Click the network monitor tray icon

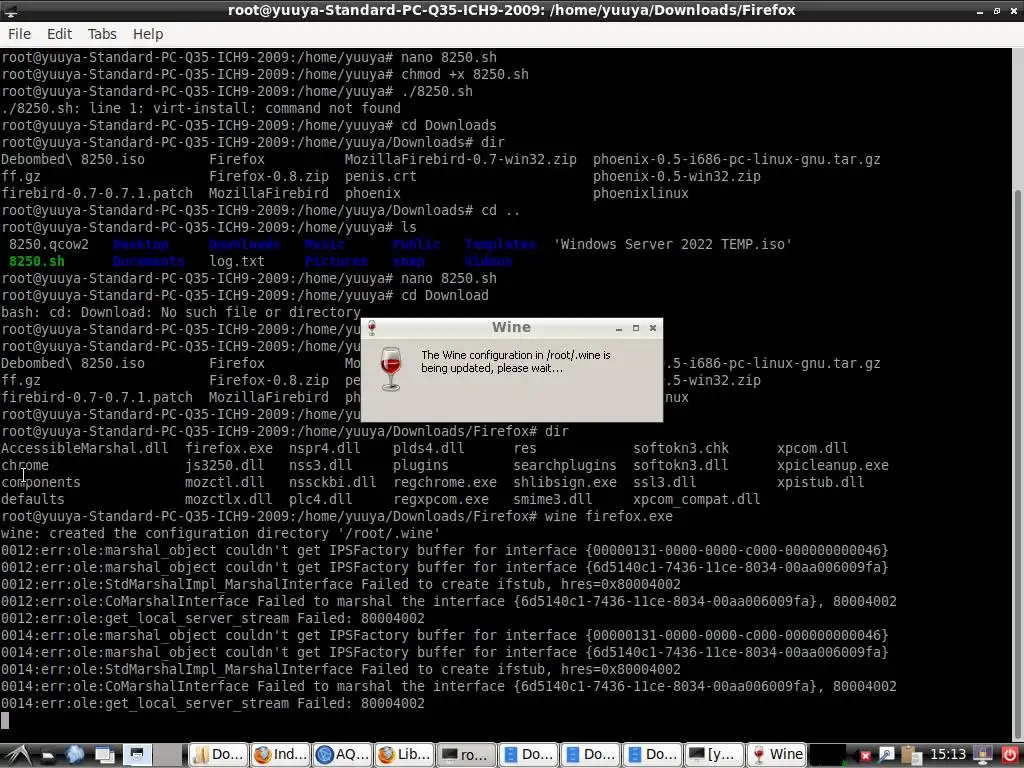tap(983, 756)
